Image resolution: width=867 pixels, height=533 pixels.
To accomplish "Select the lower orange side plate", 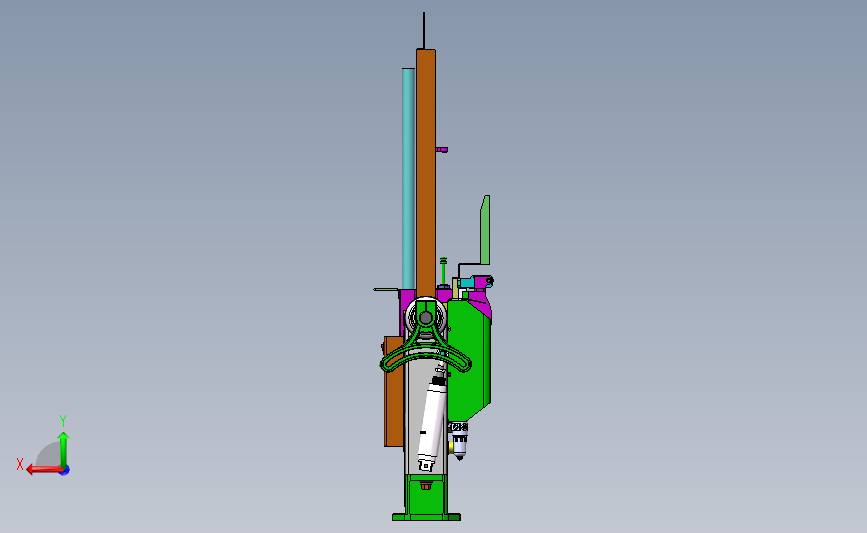I will [x=393, y=391].
